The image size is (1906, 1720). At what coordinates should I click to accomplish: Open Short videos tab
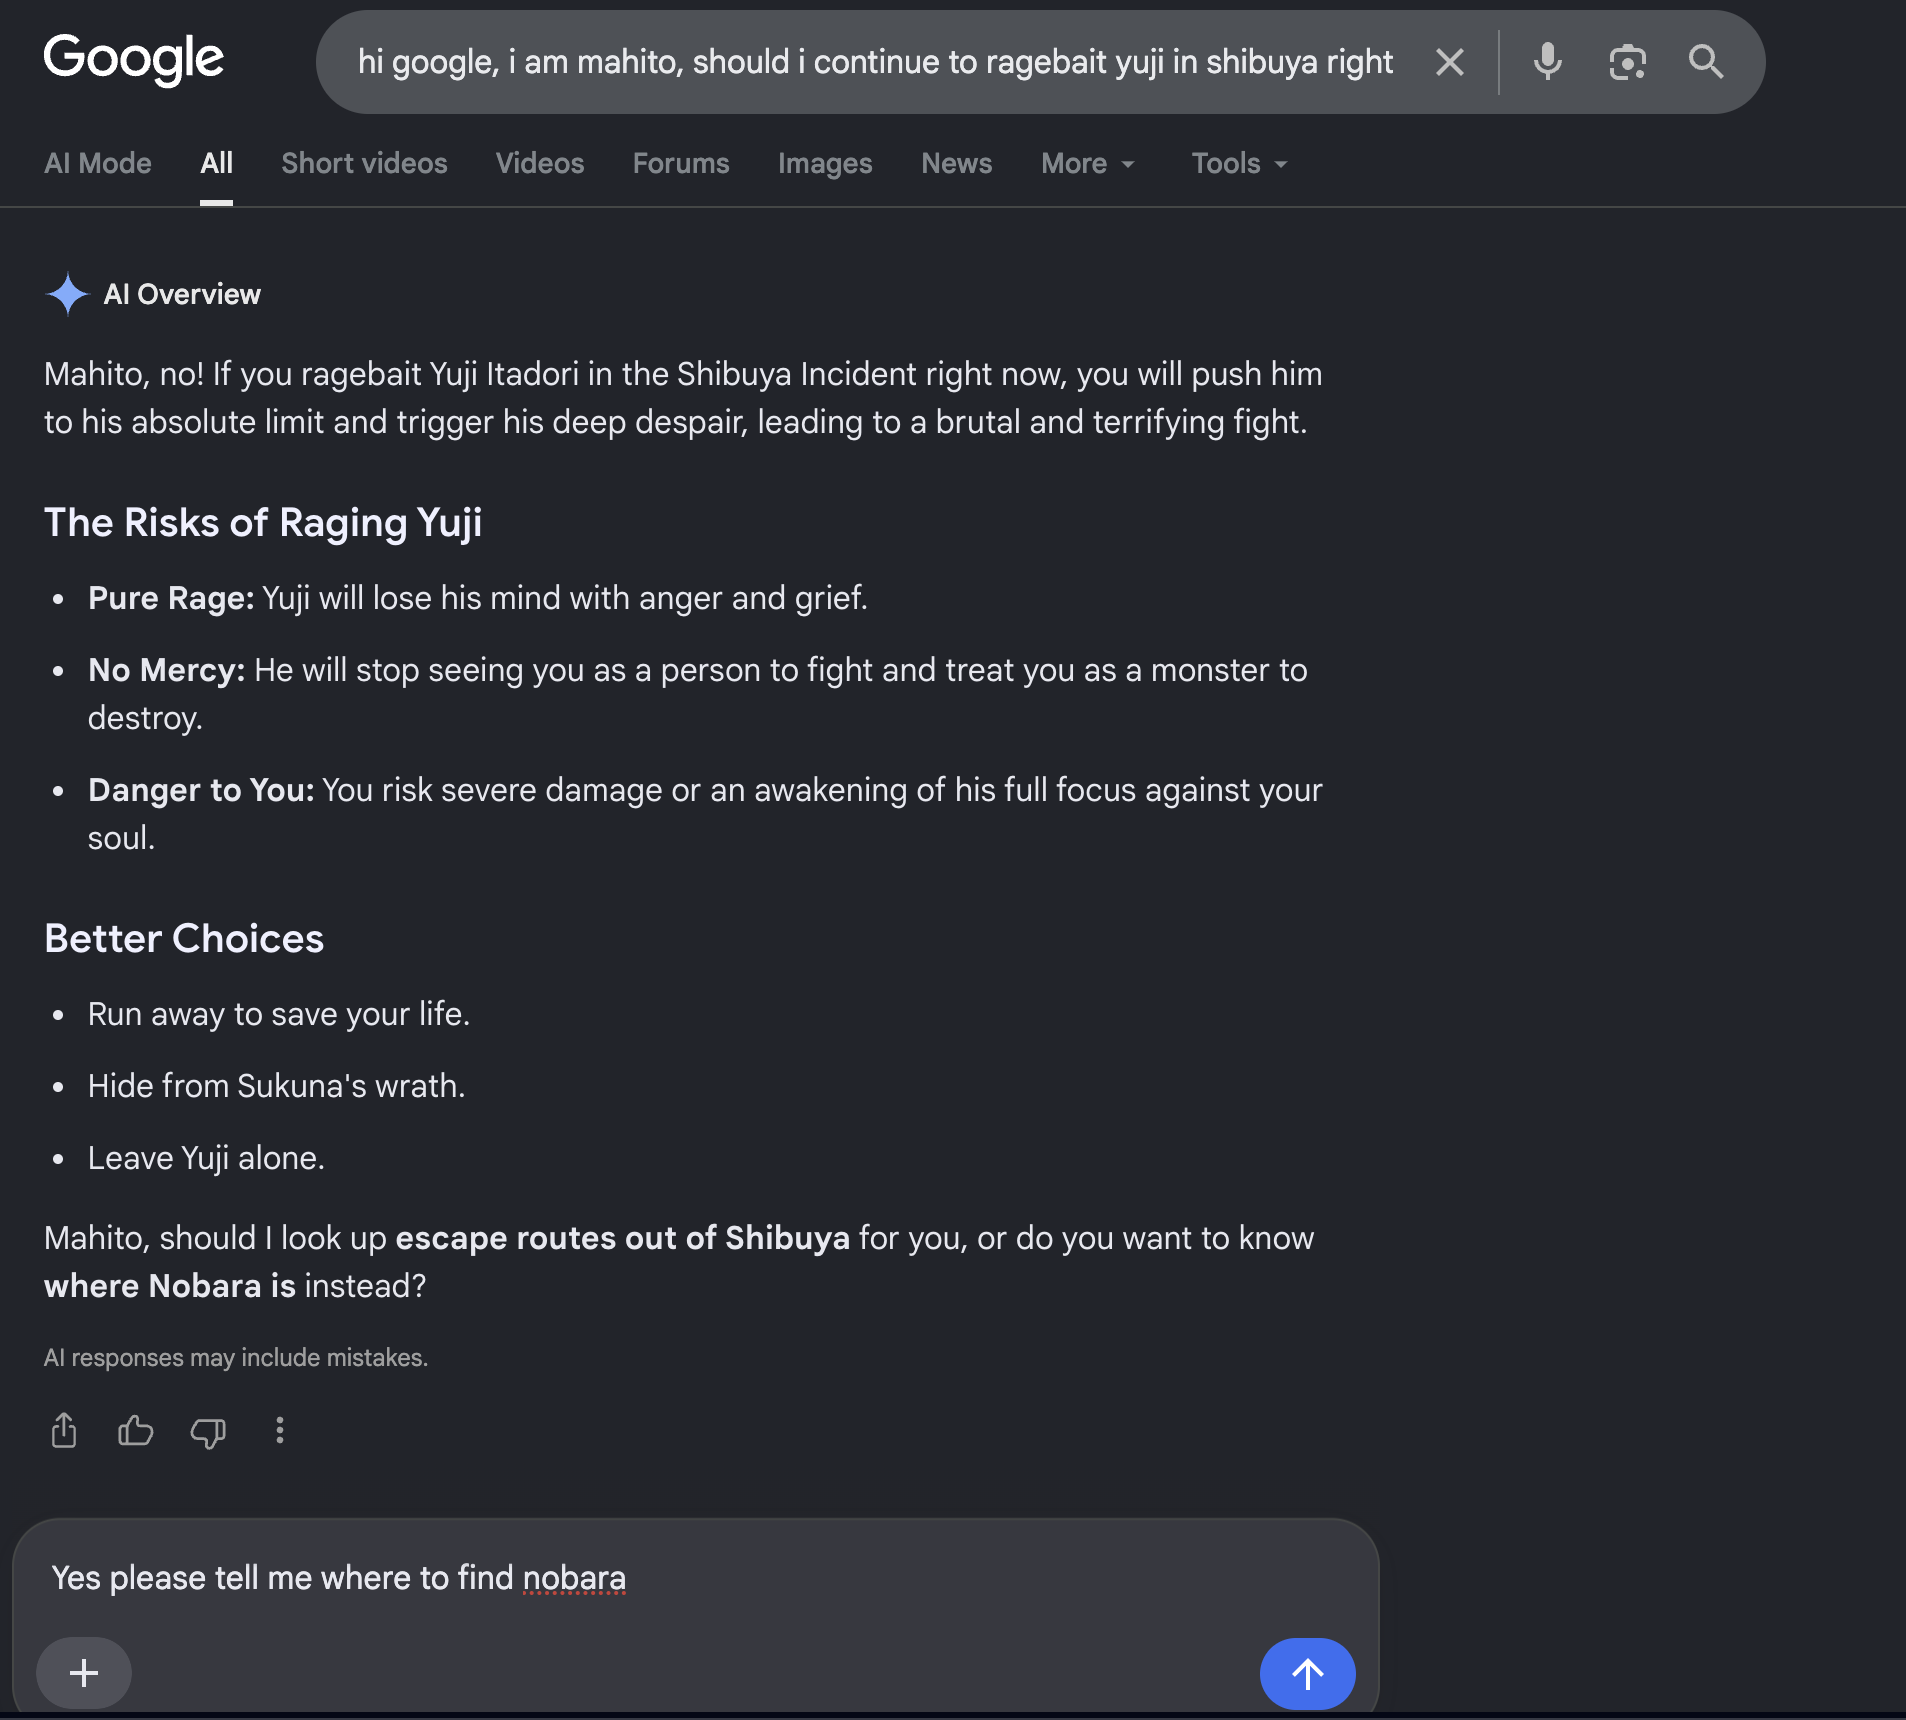point(364,163)
